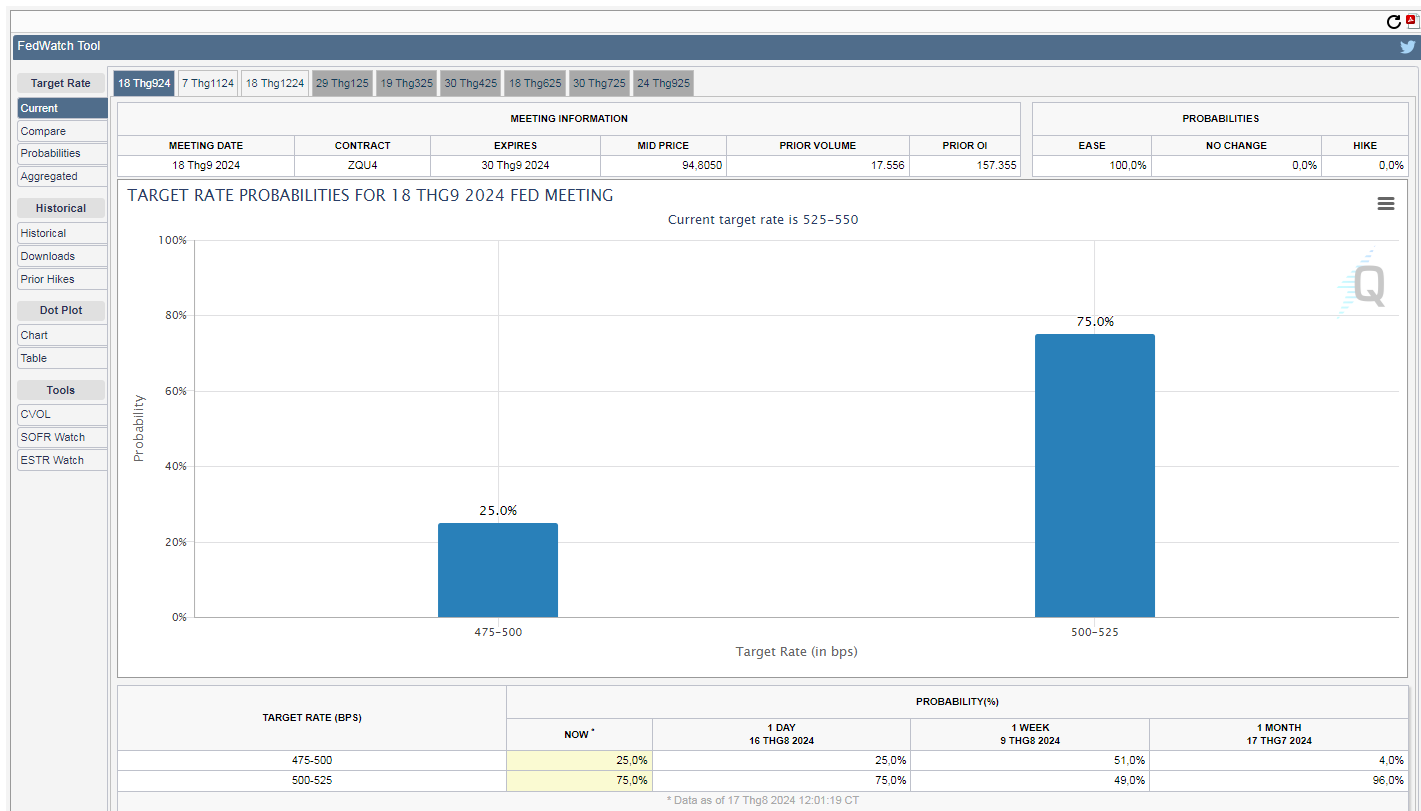Open Dot Plot Chart item
This screenshot has width=1421, height=811.
tap(62, 335)
